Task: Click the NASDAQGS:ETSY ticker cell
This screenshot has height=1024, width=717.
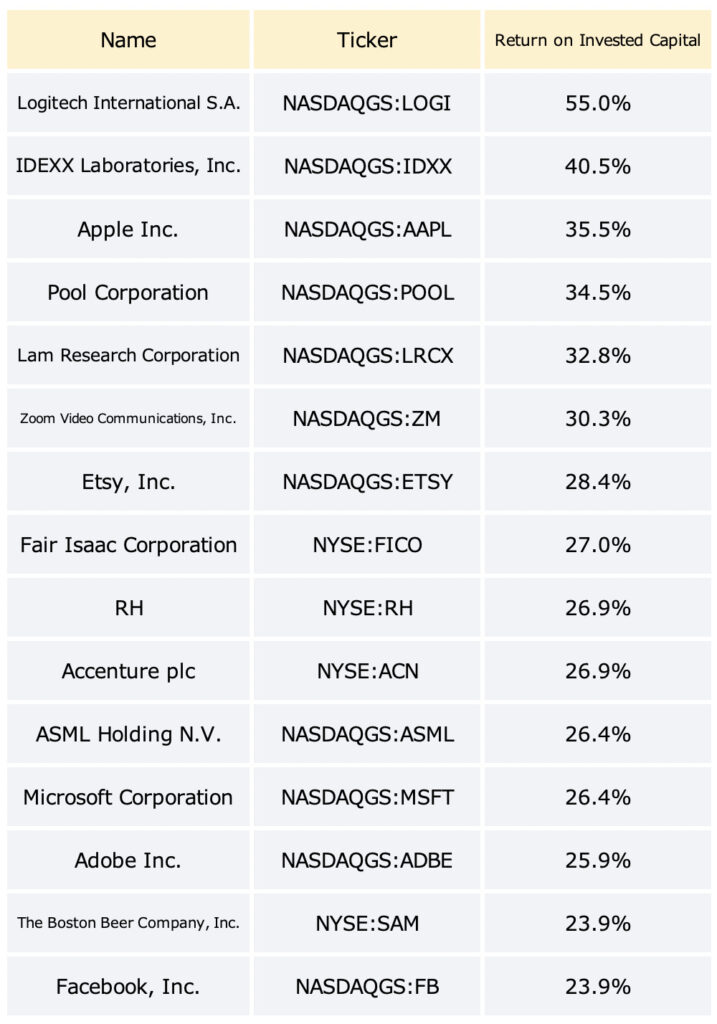Action: (x=367, y=482)
